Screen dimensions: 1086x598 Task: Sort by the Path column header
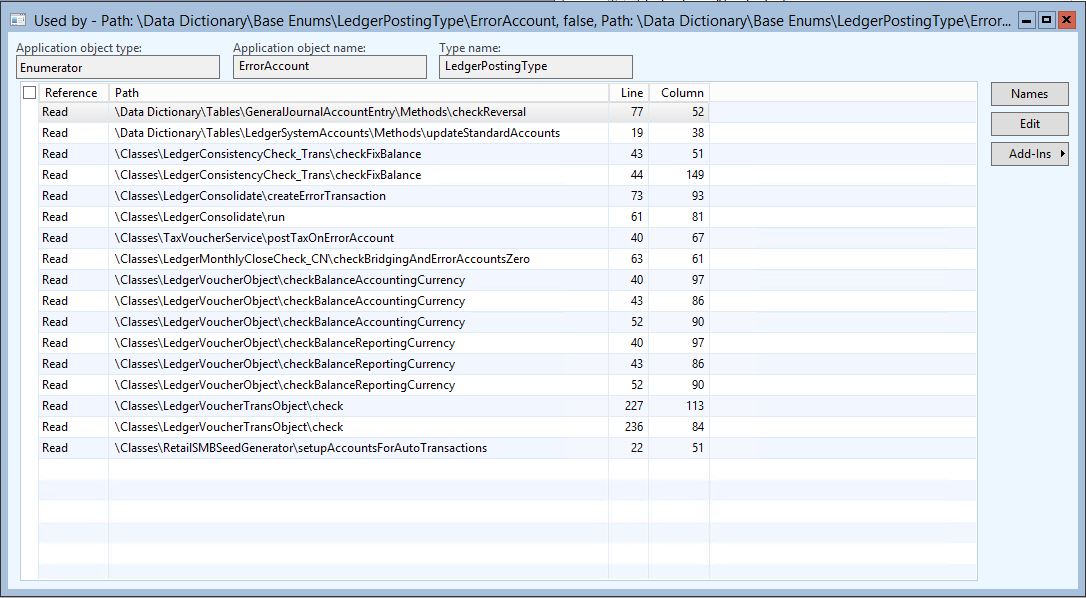click(x=358, y=93)
